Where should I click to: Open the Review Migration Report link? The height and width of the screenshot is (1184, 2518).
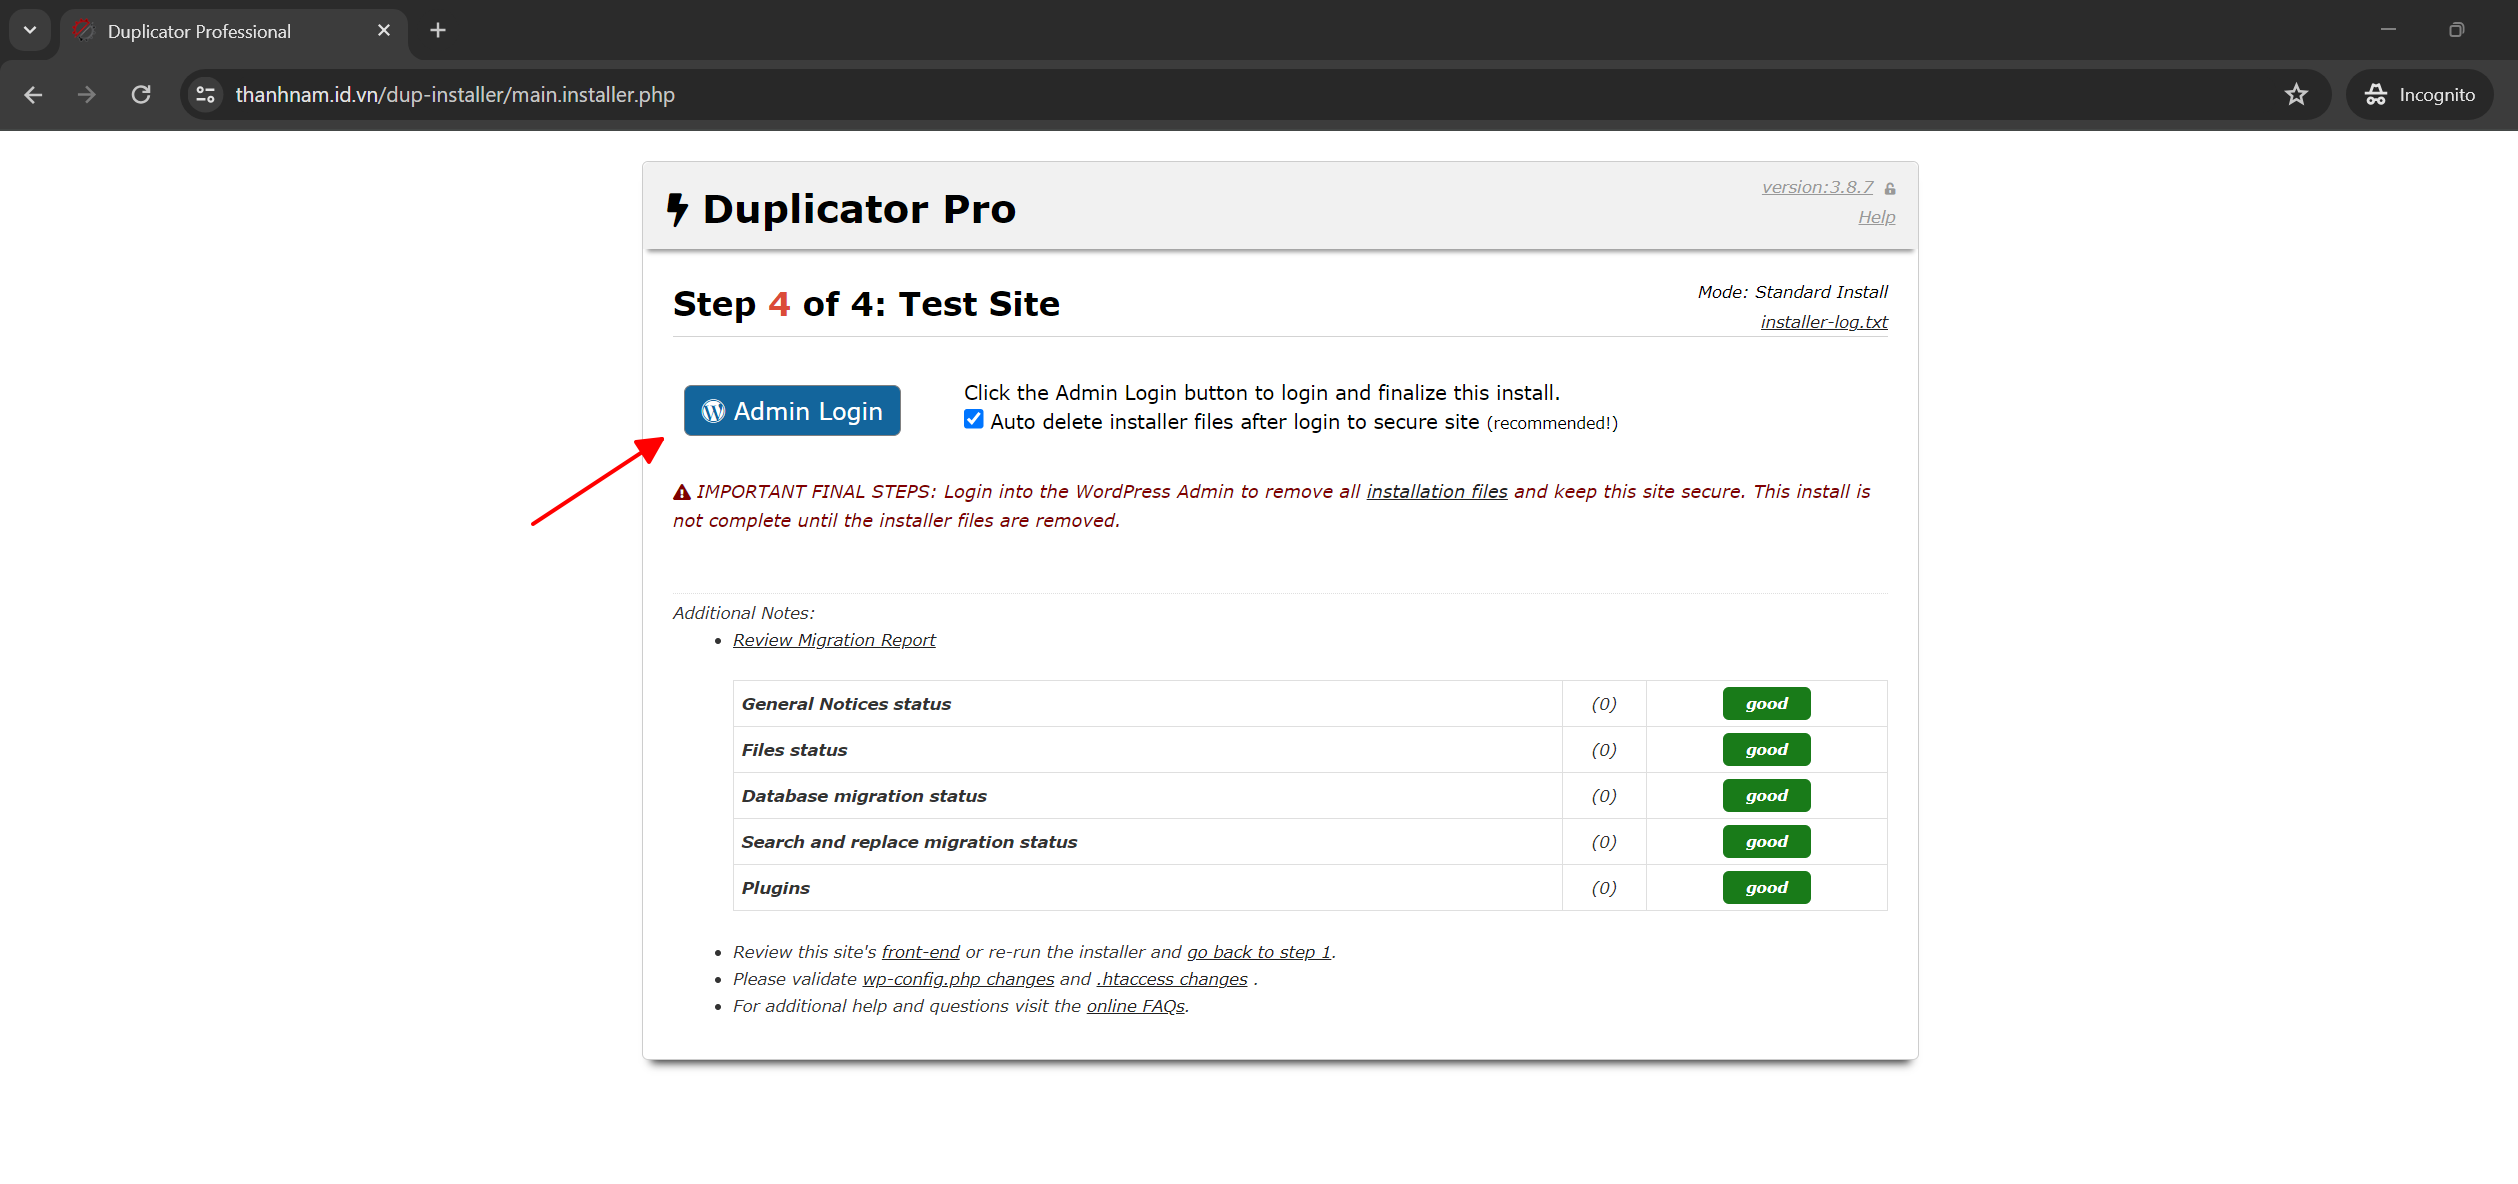(x=834, y=640)
